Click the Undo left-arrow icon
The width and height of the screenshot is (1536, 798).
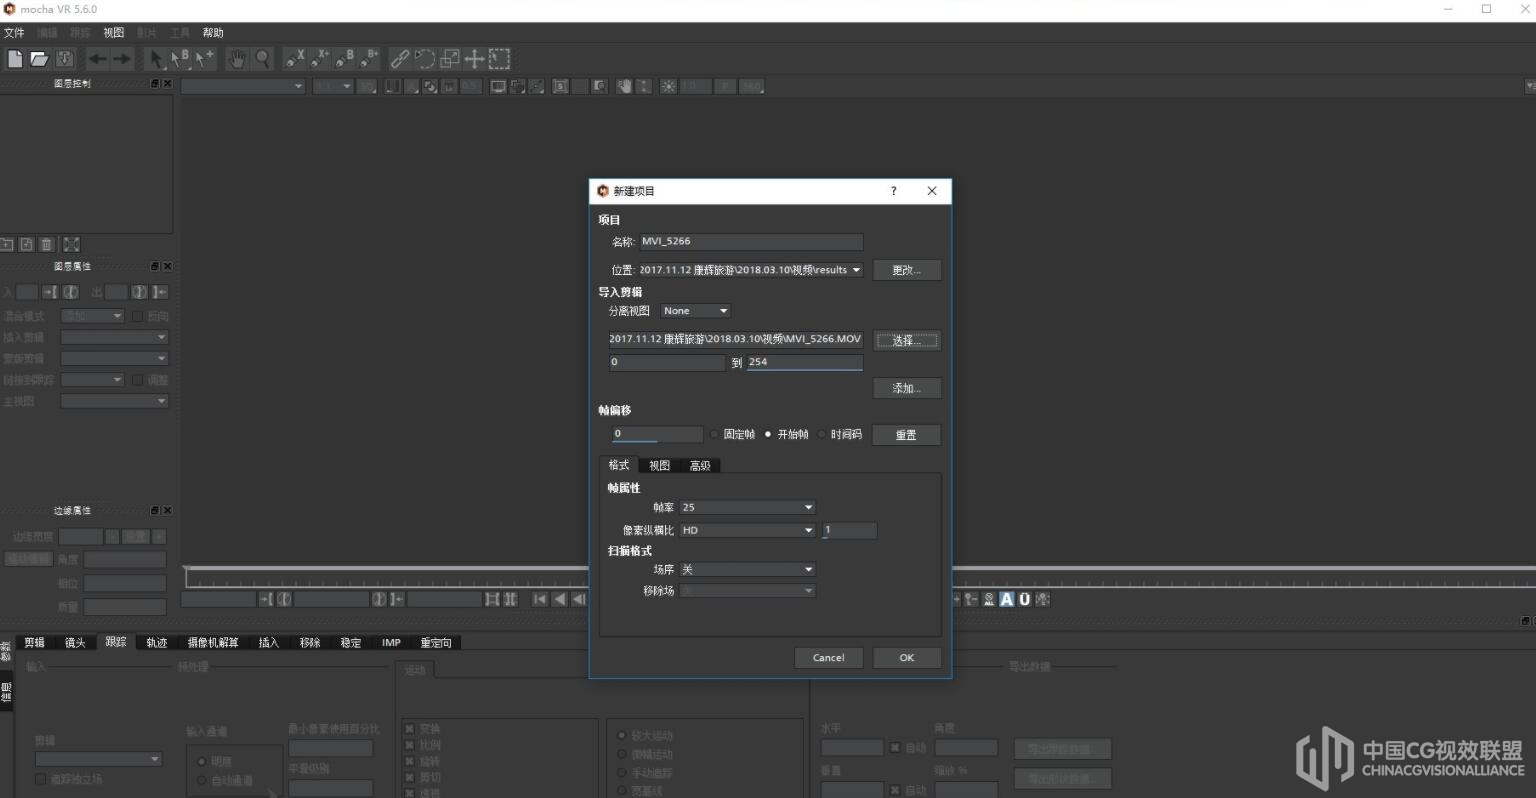pos(97,59)
